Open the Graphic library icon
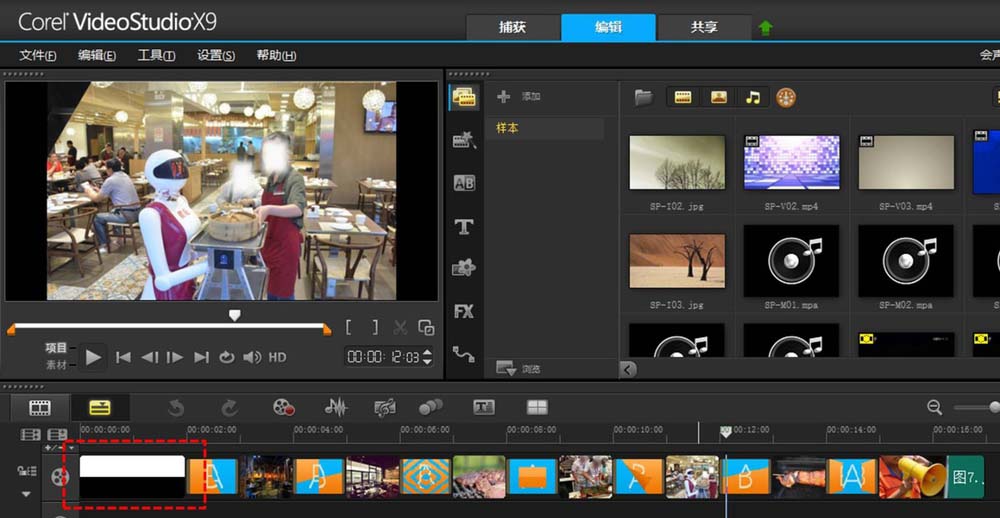1000x518 pixels. (464, 269)
